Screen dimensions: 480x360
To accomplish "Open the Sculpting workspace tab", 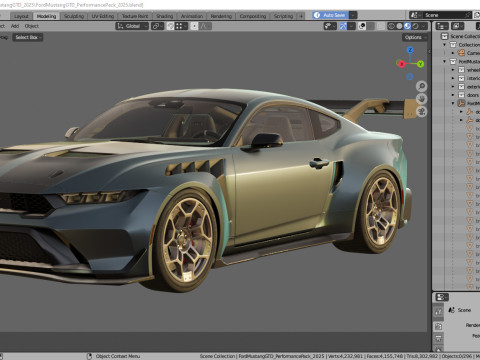I will click(74, 16).
